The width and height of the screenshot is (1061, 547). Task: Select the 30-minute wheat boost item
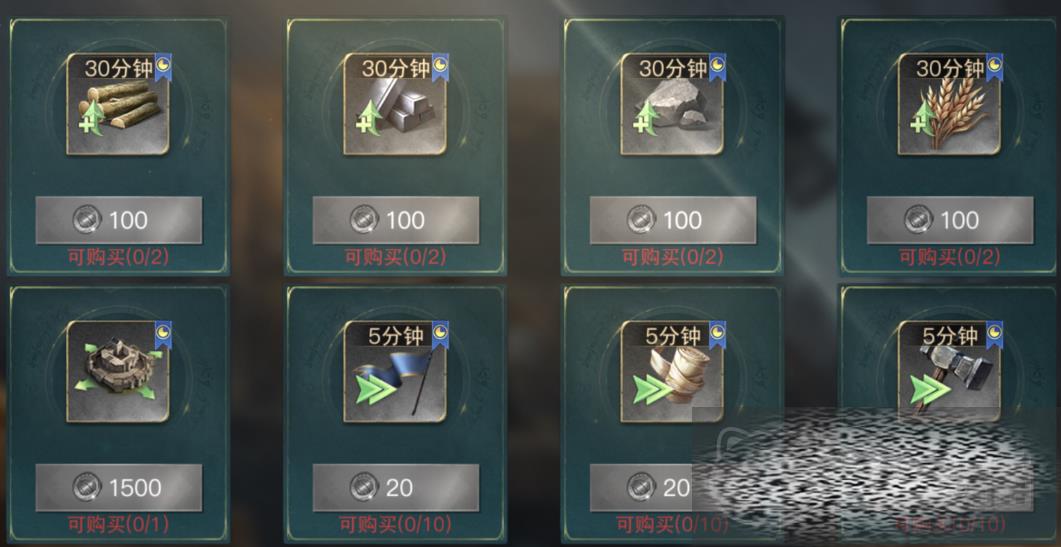pos(949,104)
